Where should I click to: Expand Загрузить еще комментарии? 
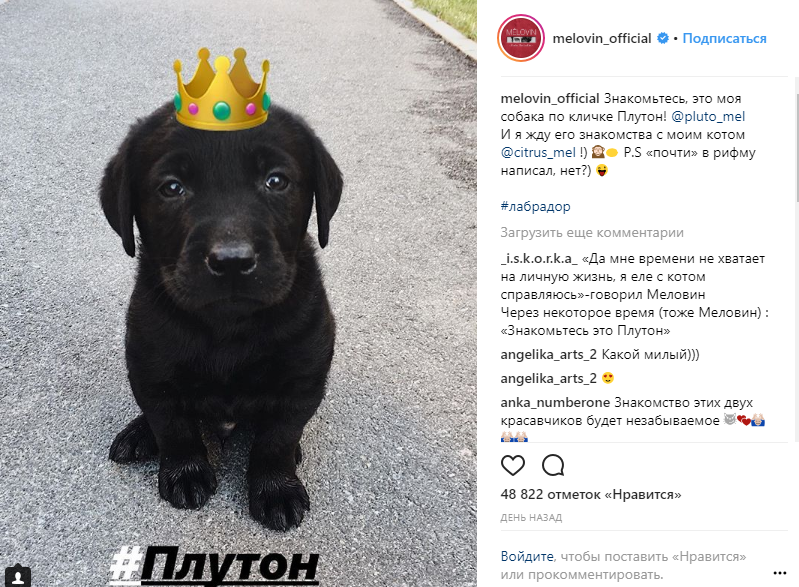pos(592,233)
